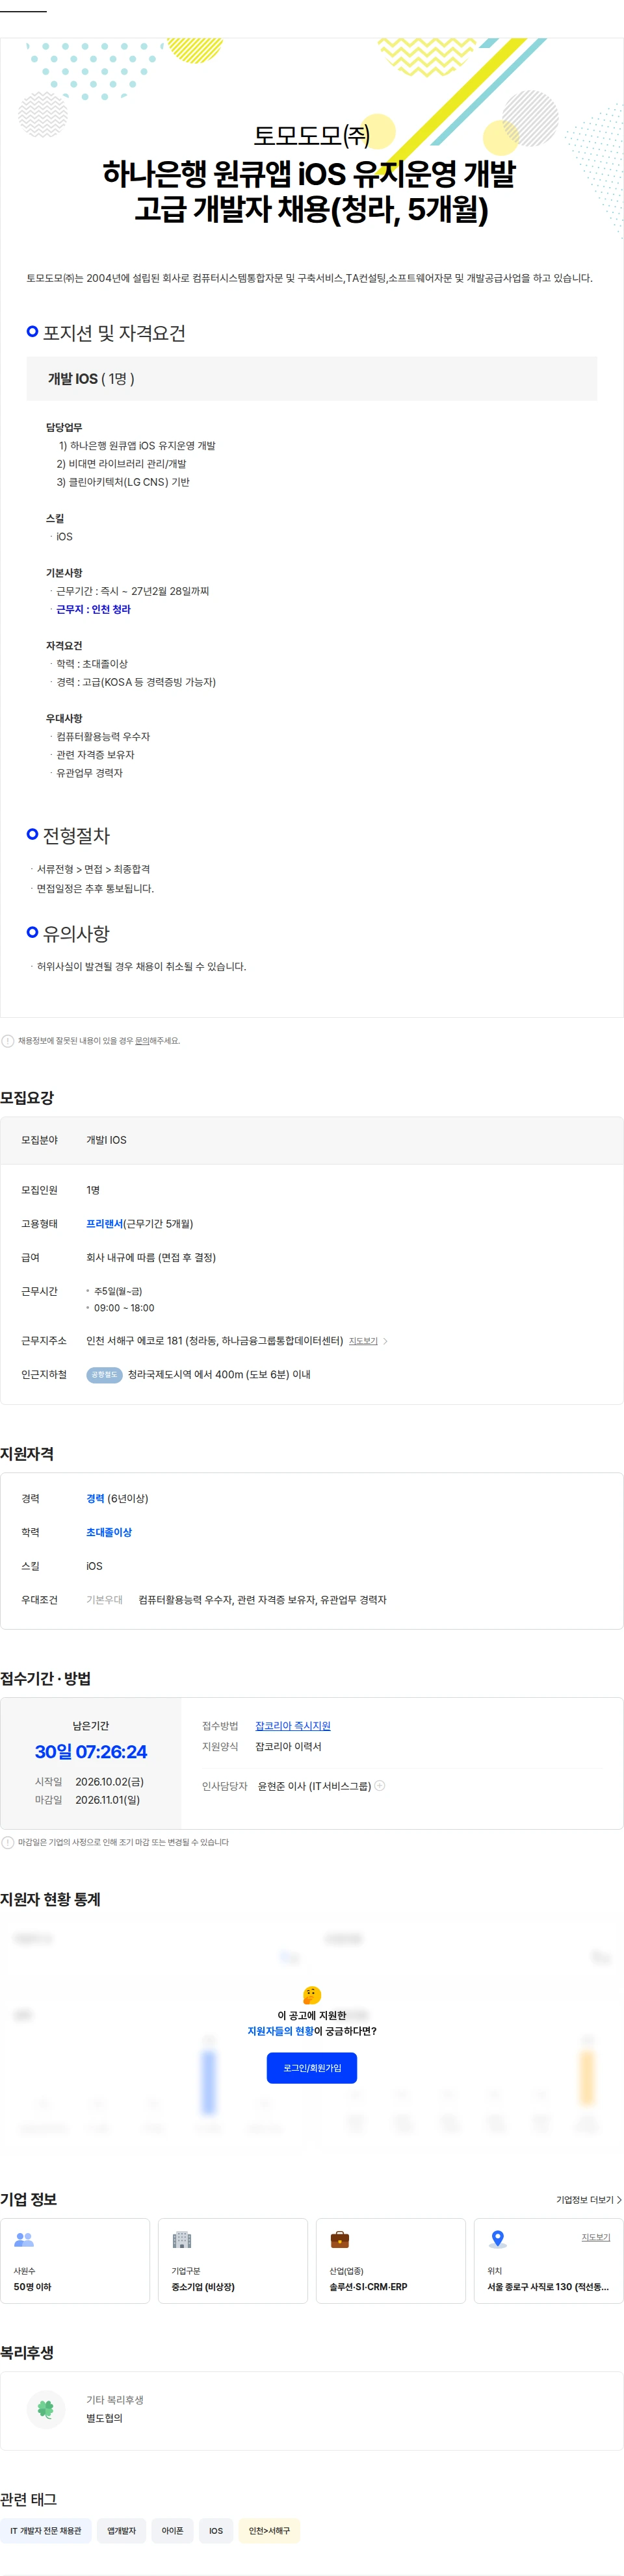This screenshot has height=2576, width=624.
Task: Click info icon beside 마감일 변경 notice
Action: (8, 1842)
